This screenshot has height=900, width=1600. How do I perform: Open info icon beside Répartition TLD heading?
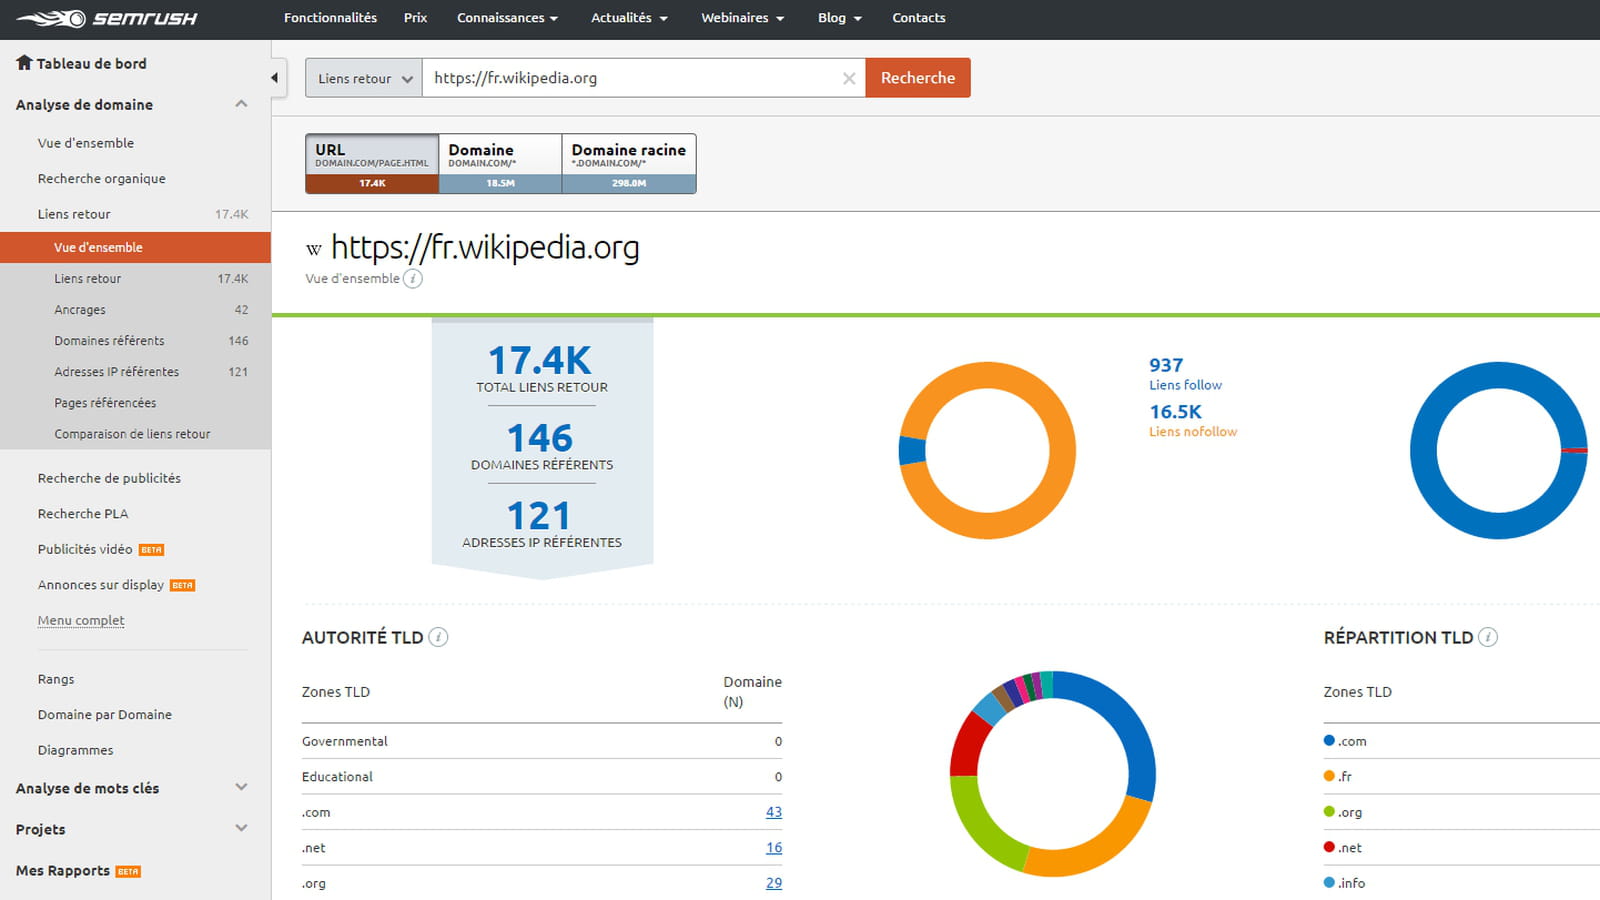[1488, 637]
